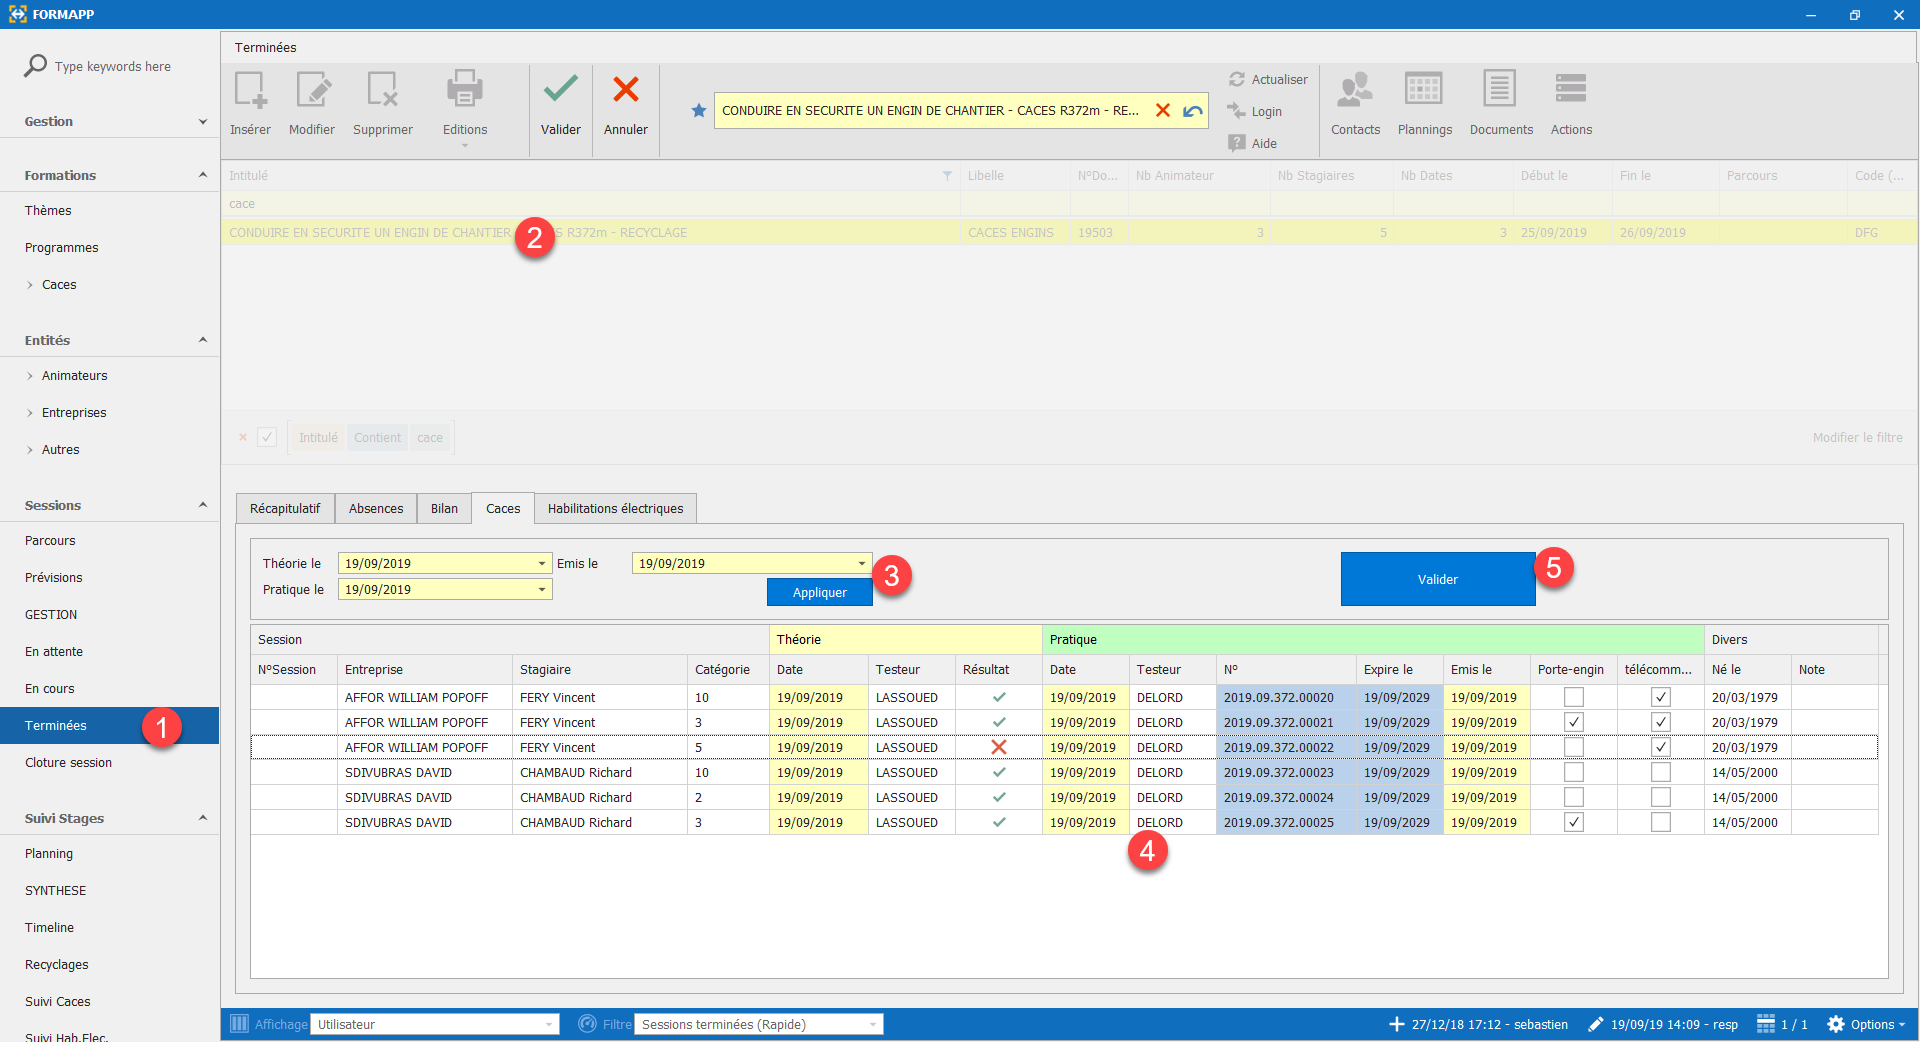The height and width of the screenshot is (1042, 1920).
Task: Click the red X remove filter icon
Action: [243, 437]
